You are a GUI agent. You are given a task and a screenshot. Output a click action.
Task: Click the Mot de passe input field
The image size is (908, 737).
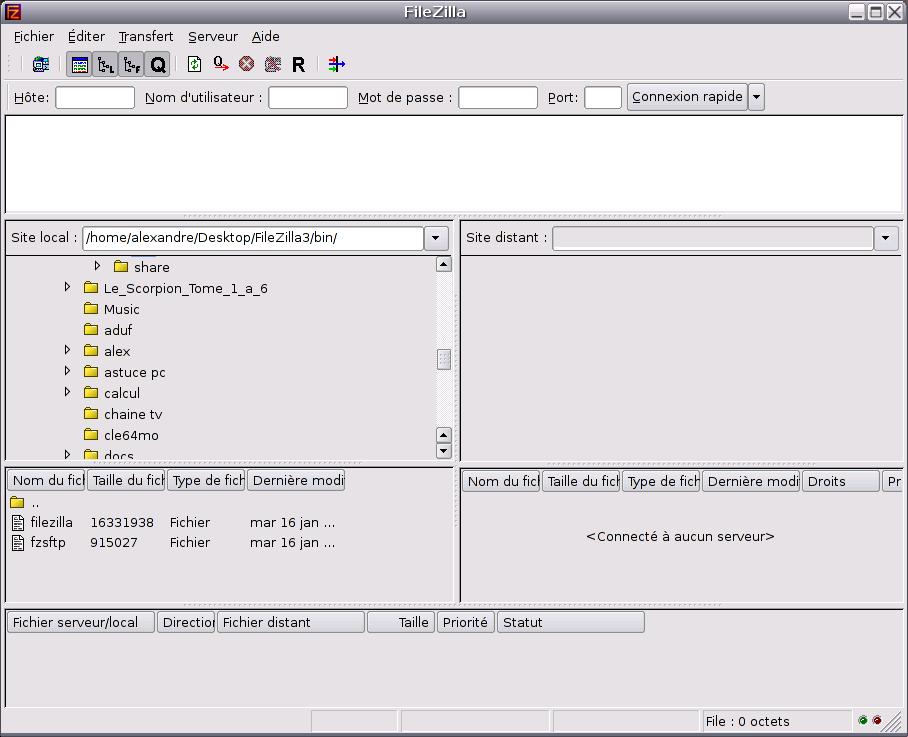498,97
